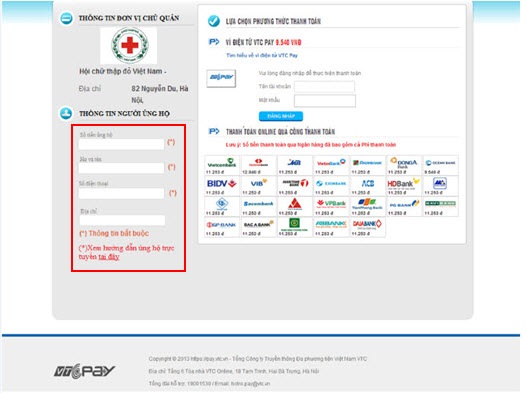
Task: Choose the bank between VietinBank and DongA Bank
Action: [x=368, y=165]
